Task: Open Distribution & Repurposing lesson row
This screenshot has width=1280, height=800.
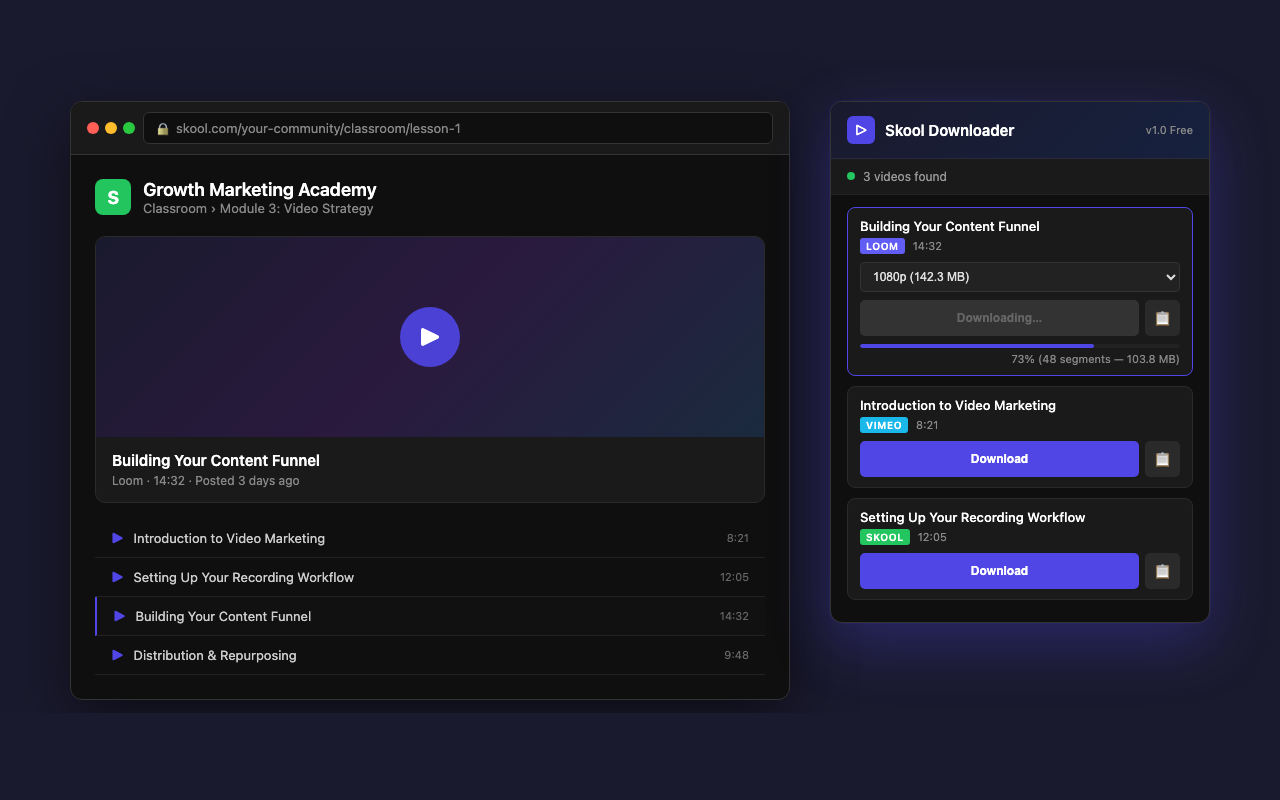Action: pyautogui.click(x=430, y=655)
